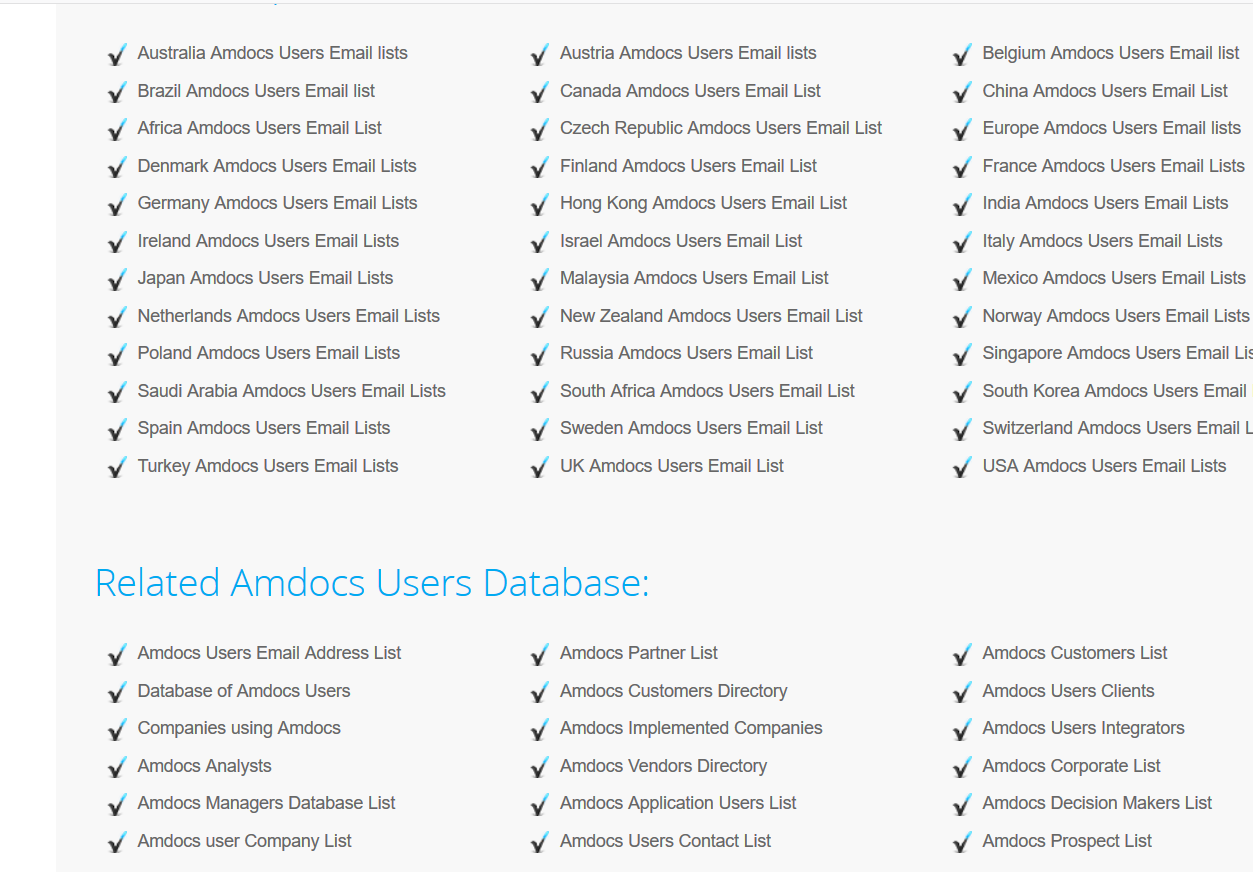The image size is (1253, 872).
Task: Click 'China Amdocs Users Email List'
Action: tap(1105, 91)
